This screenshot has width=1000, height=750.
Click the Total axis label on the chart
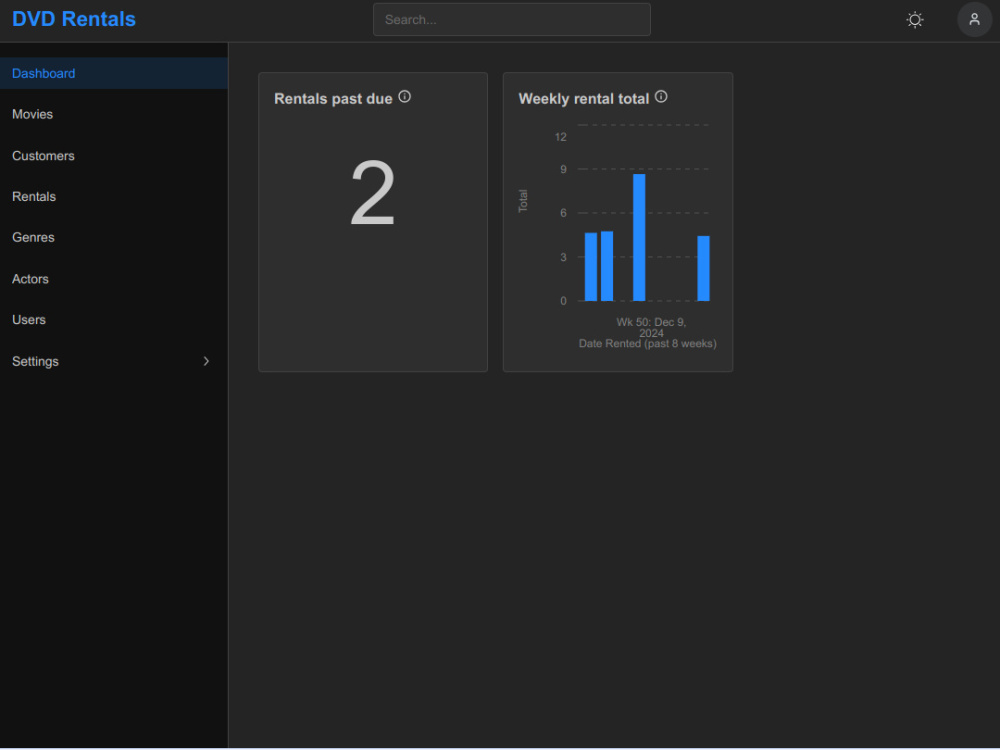[x=523, y=201]
